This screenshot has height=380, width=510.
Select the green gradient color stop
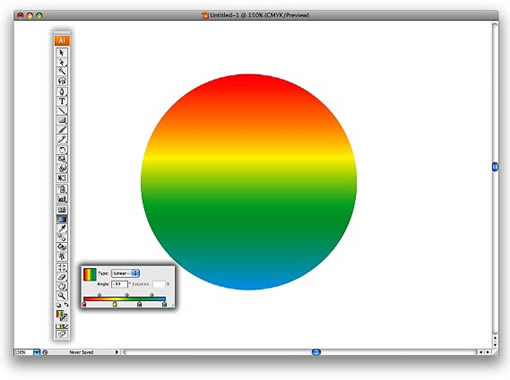pos(139,304)
